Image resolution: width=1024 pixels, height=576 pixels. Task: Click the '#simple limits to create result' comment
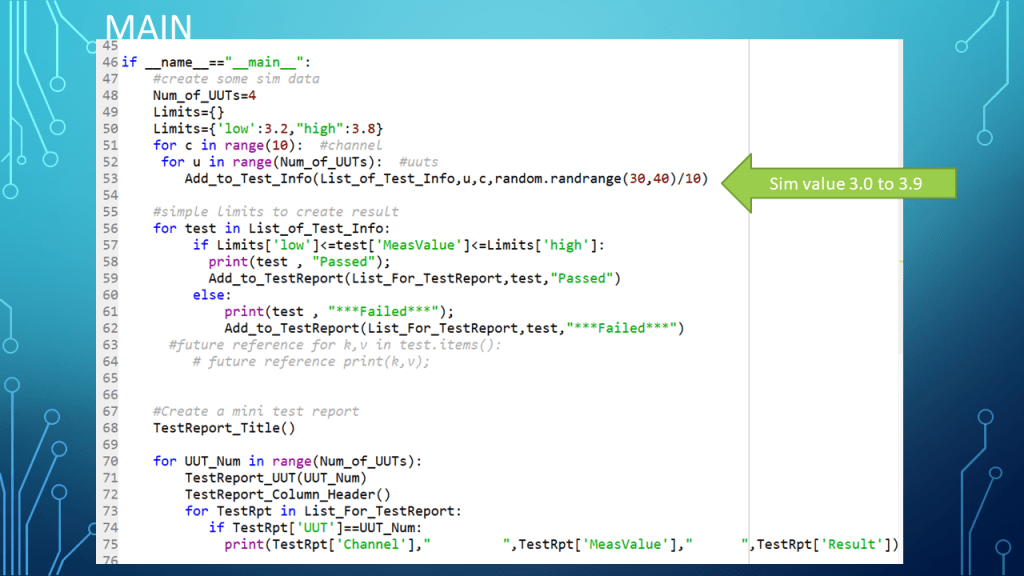[x=275, y=211]
